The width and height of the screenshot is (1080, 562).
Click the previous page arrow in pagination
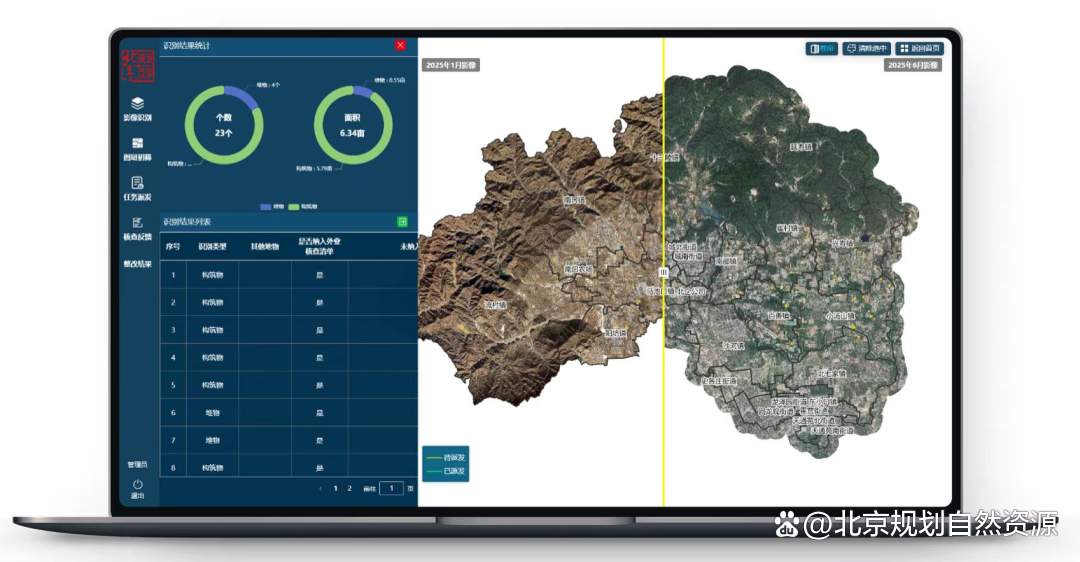[x=320, y=488]
